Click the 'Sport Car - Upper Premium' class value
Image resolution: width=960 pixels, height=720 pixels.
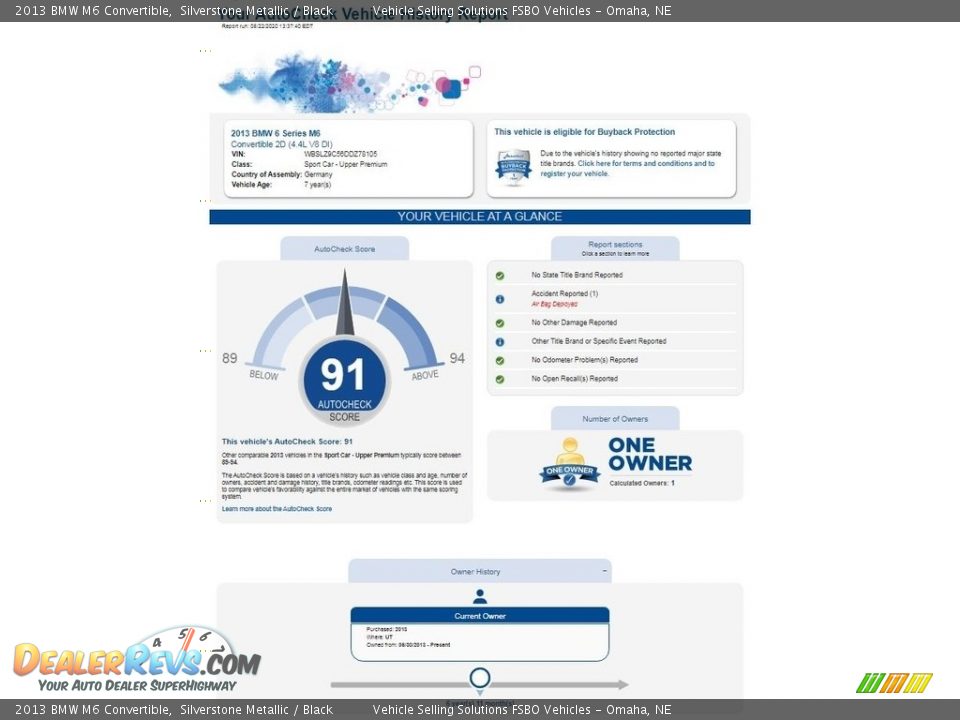(346, 165)
